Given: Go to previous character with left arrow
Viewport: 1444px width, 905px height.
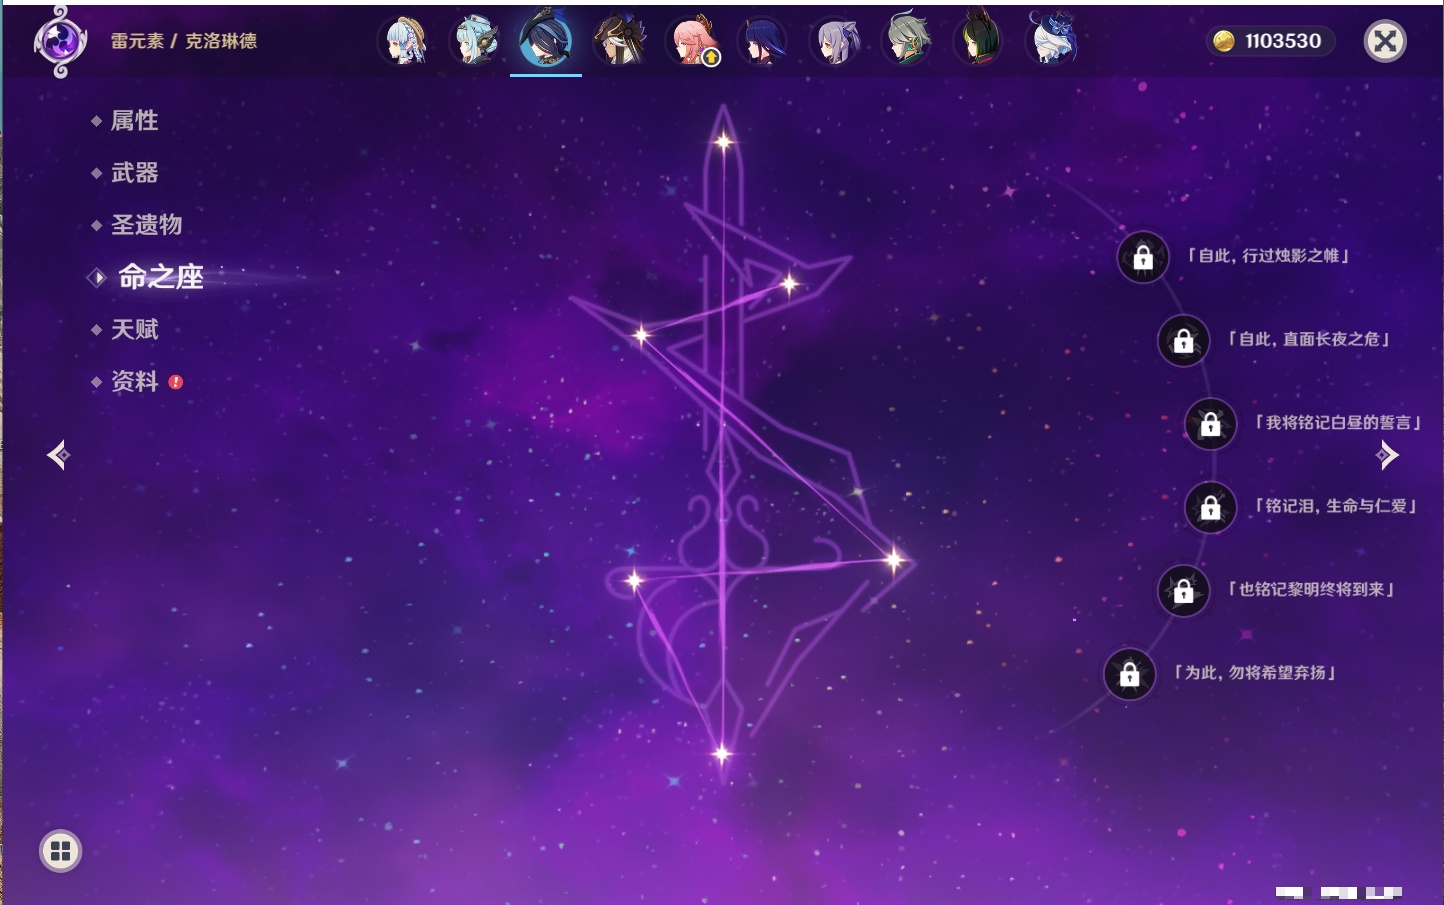Looking at the screenshot, I should (x=58, y=455).
